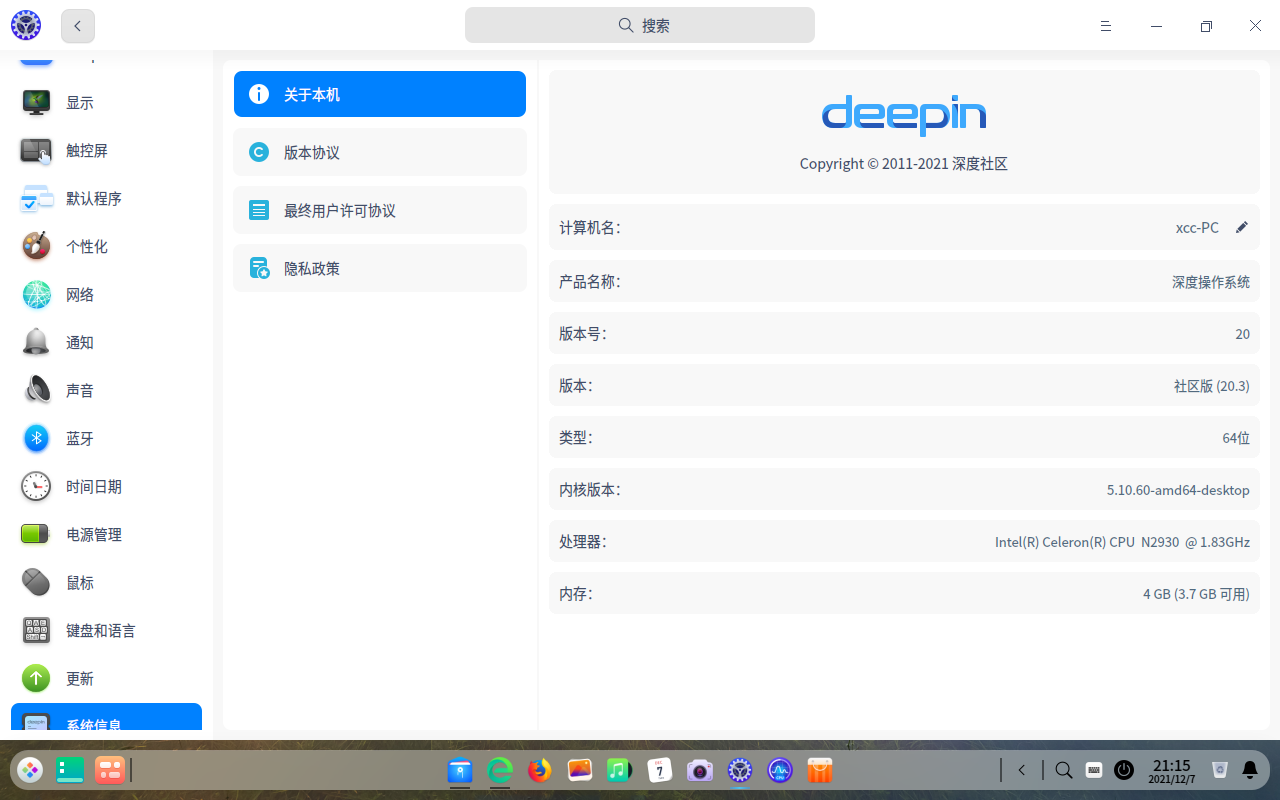This screenshot has height=800, width=1280.
Task: Open 显示 display settings in sidebar
Action: pos(80,102)
